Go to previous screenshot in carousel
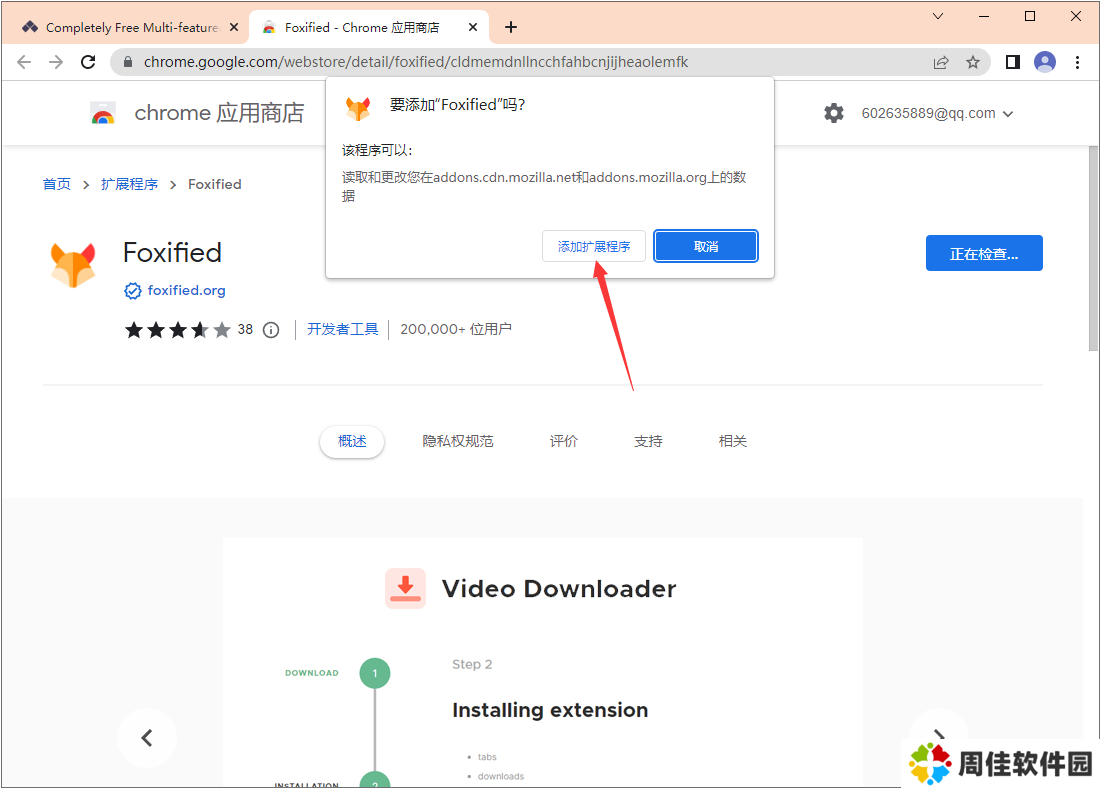Screen dimensions: 1101x789 coord(147,738)
